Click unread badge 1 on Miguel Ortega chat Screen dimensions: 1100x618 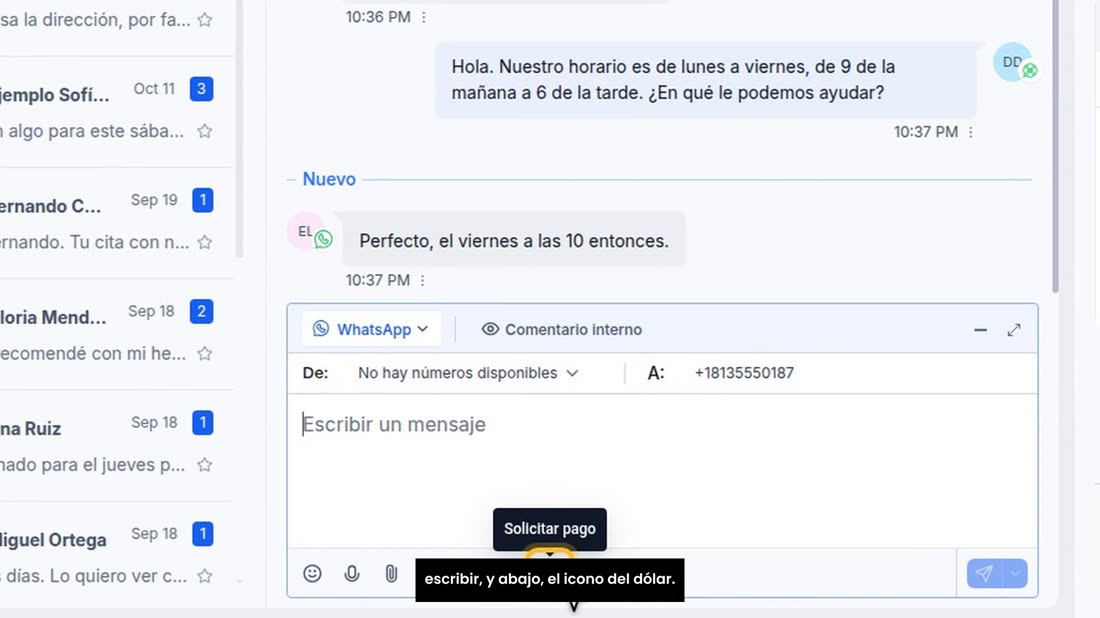pyautogui.click(x=203, y=534)
